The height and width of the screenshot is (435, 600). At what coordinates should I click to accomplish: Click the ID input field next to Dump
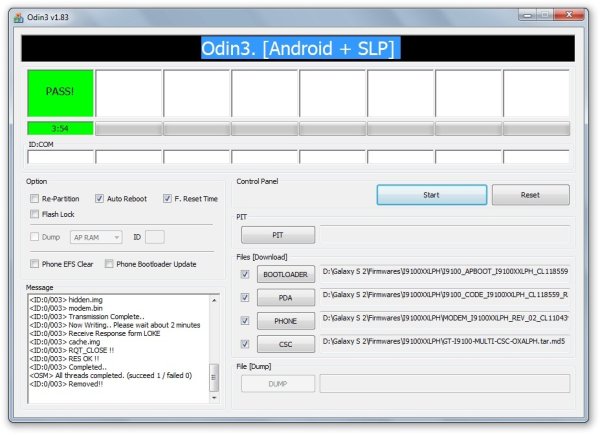coord(155,237)
